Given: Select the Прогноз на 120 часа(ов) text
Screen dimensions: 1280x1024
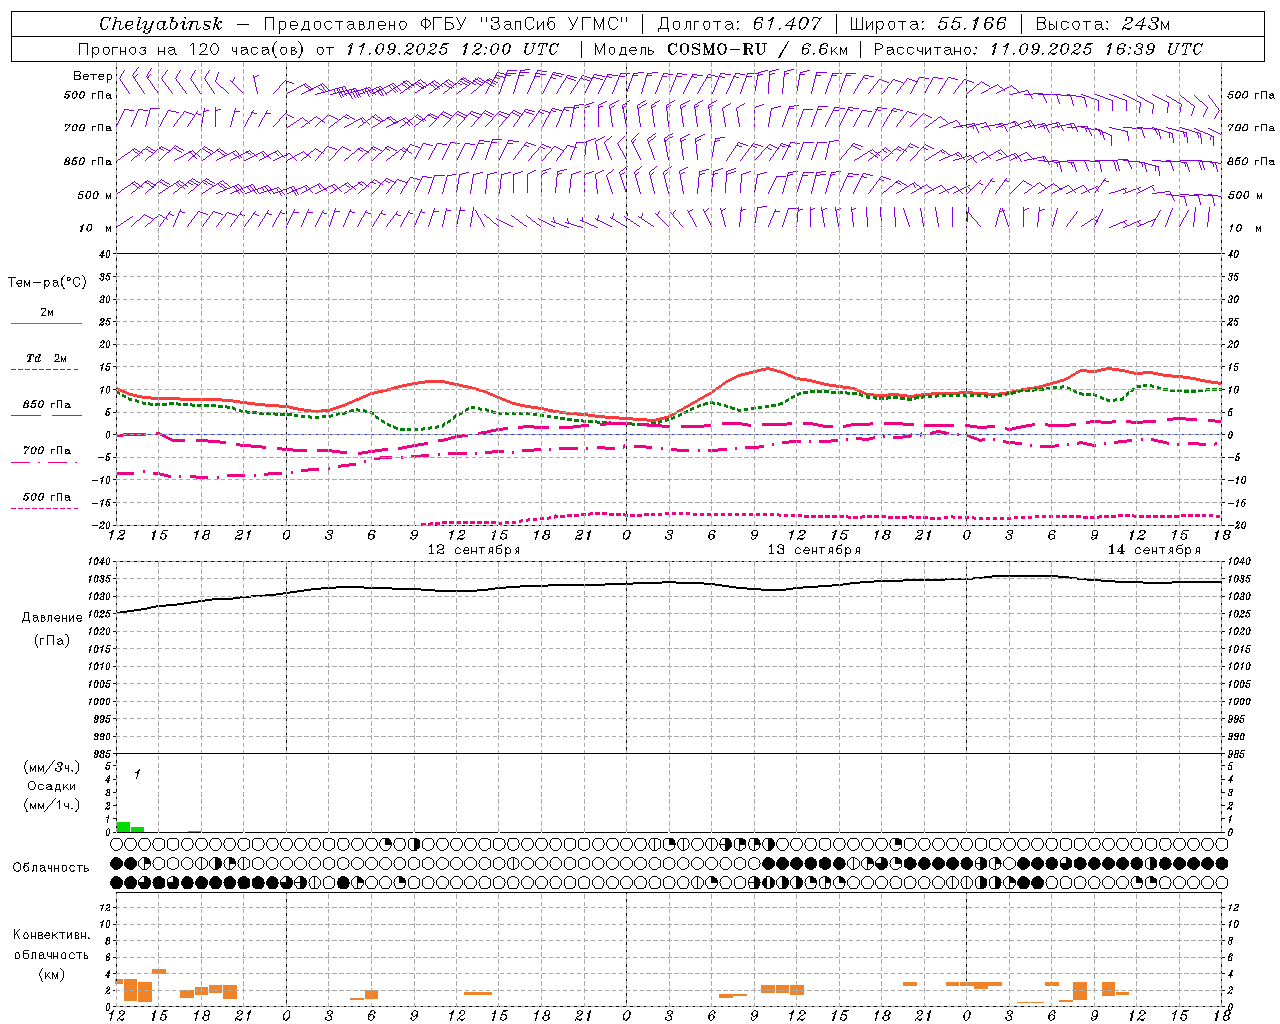Looking at the screenshot, I should pos(190,49).
